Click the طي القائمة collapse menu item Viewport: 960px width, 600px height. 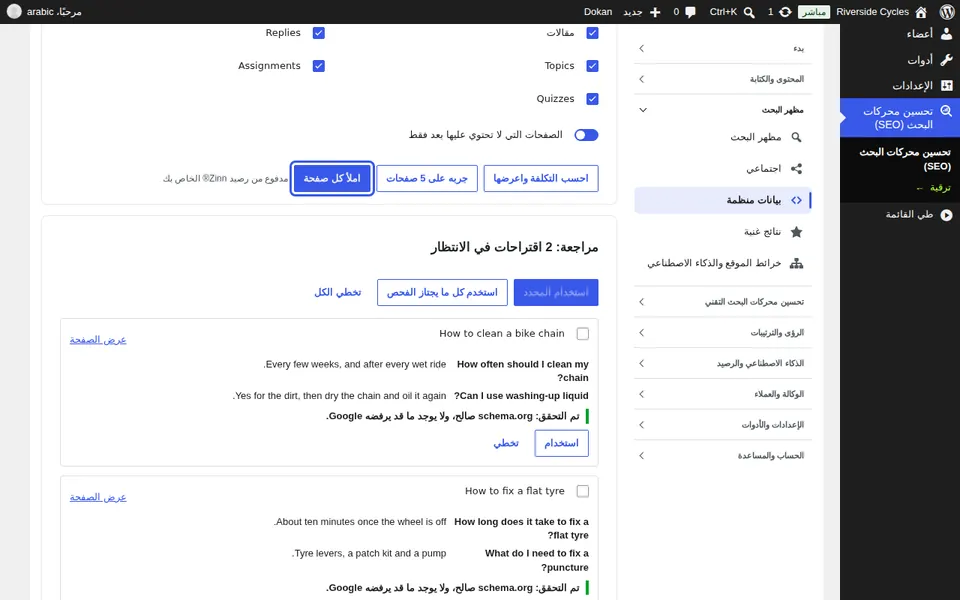click(900, 215)
